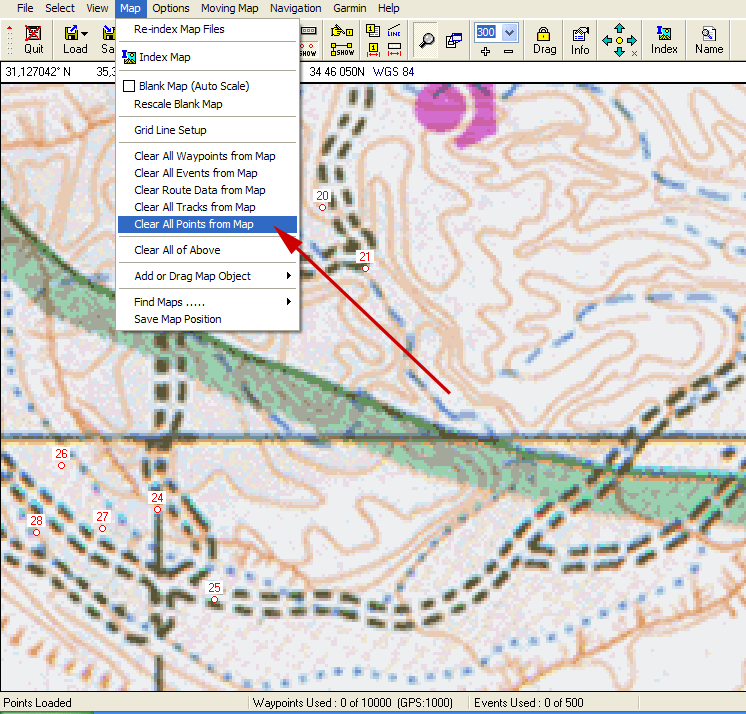Choose Grid Line Setup

(x=207, y=130)
